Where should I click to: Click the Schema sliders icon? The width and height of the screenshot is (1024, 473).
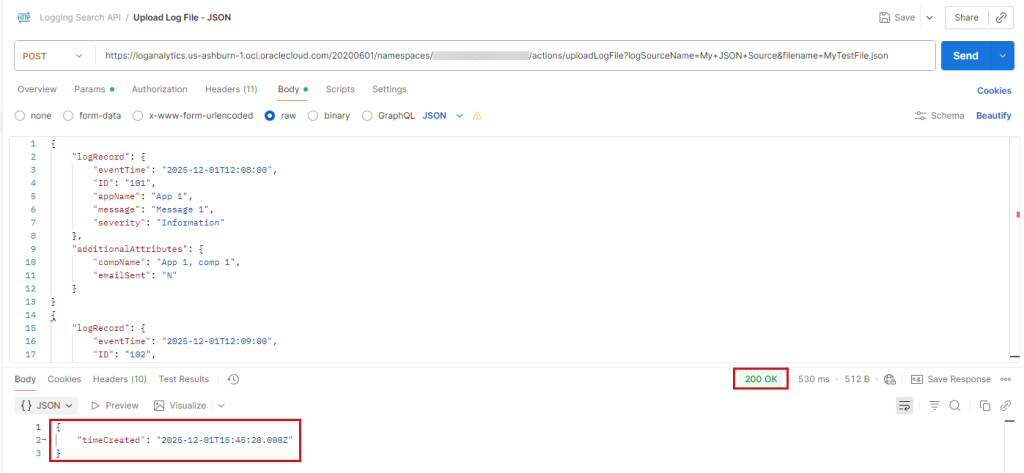[920, 116]
